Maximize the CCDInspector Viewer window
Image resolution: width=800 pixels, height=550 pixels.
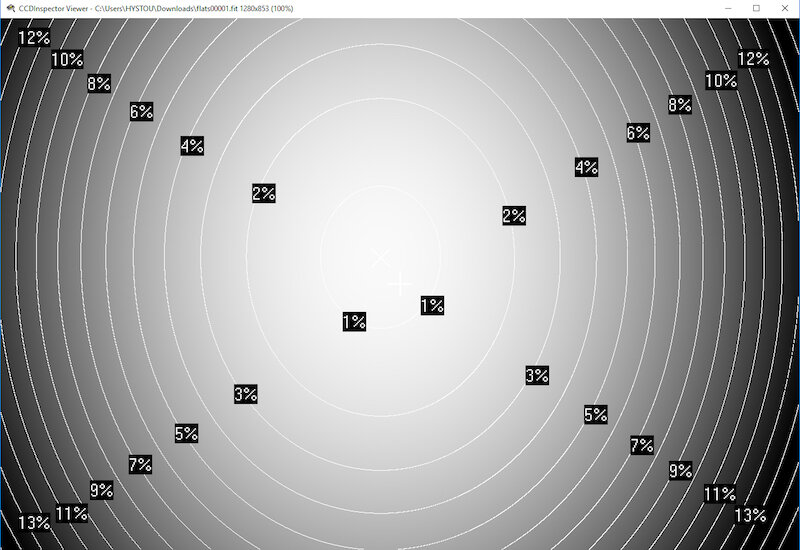[756, 8]
